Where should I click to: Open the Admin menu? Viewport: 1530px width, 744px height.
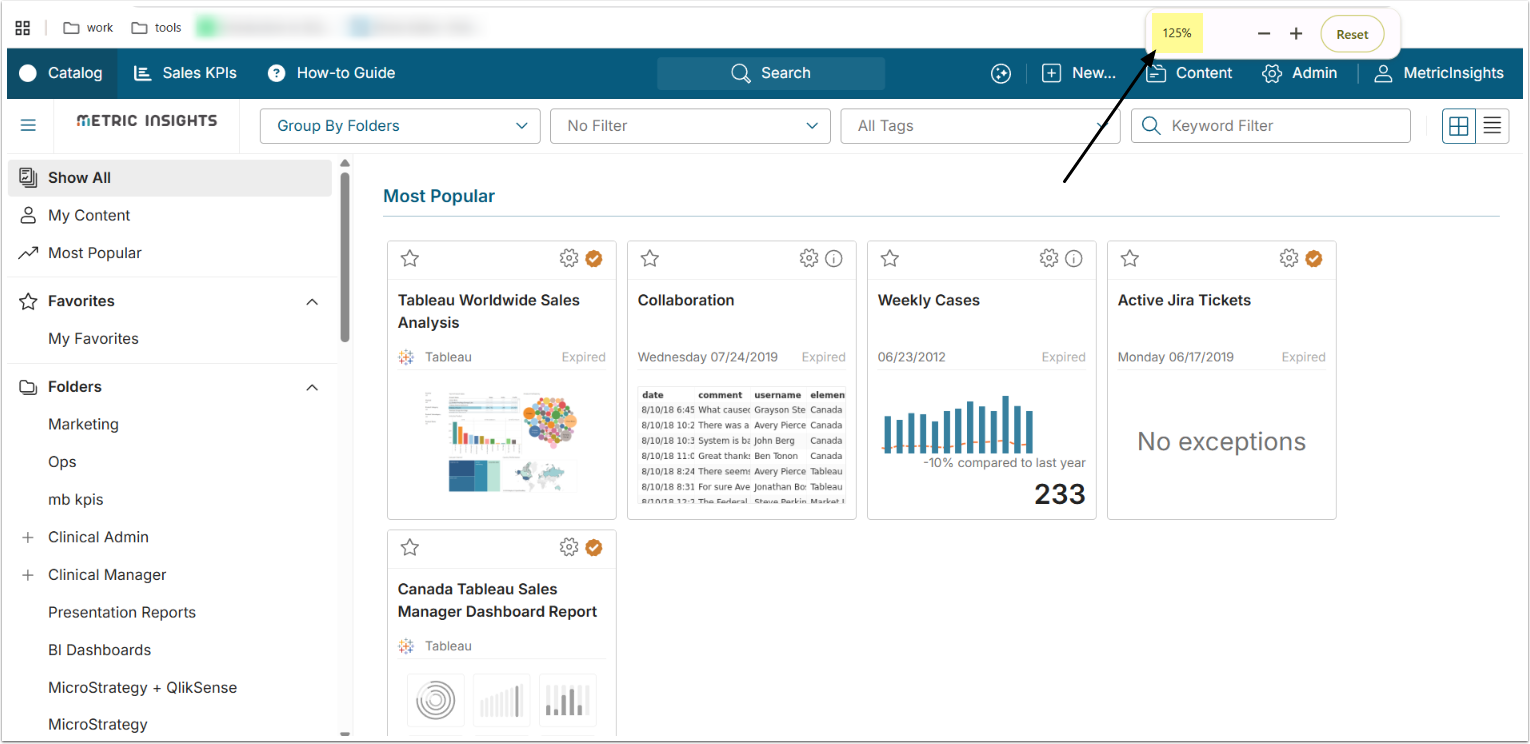[1300, 73]
